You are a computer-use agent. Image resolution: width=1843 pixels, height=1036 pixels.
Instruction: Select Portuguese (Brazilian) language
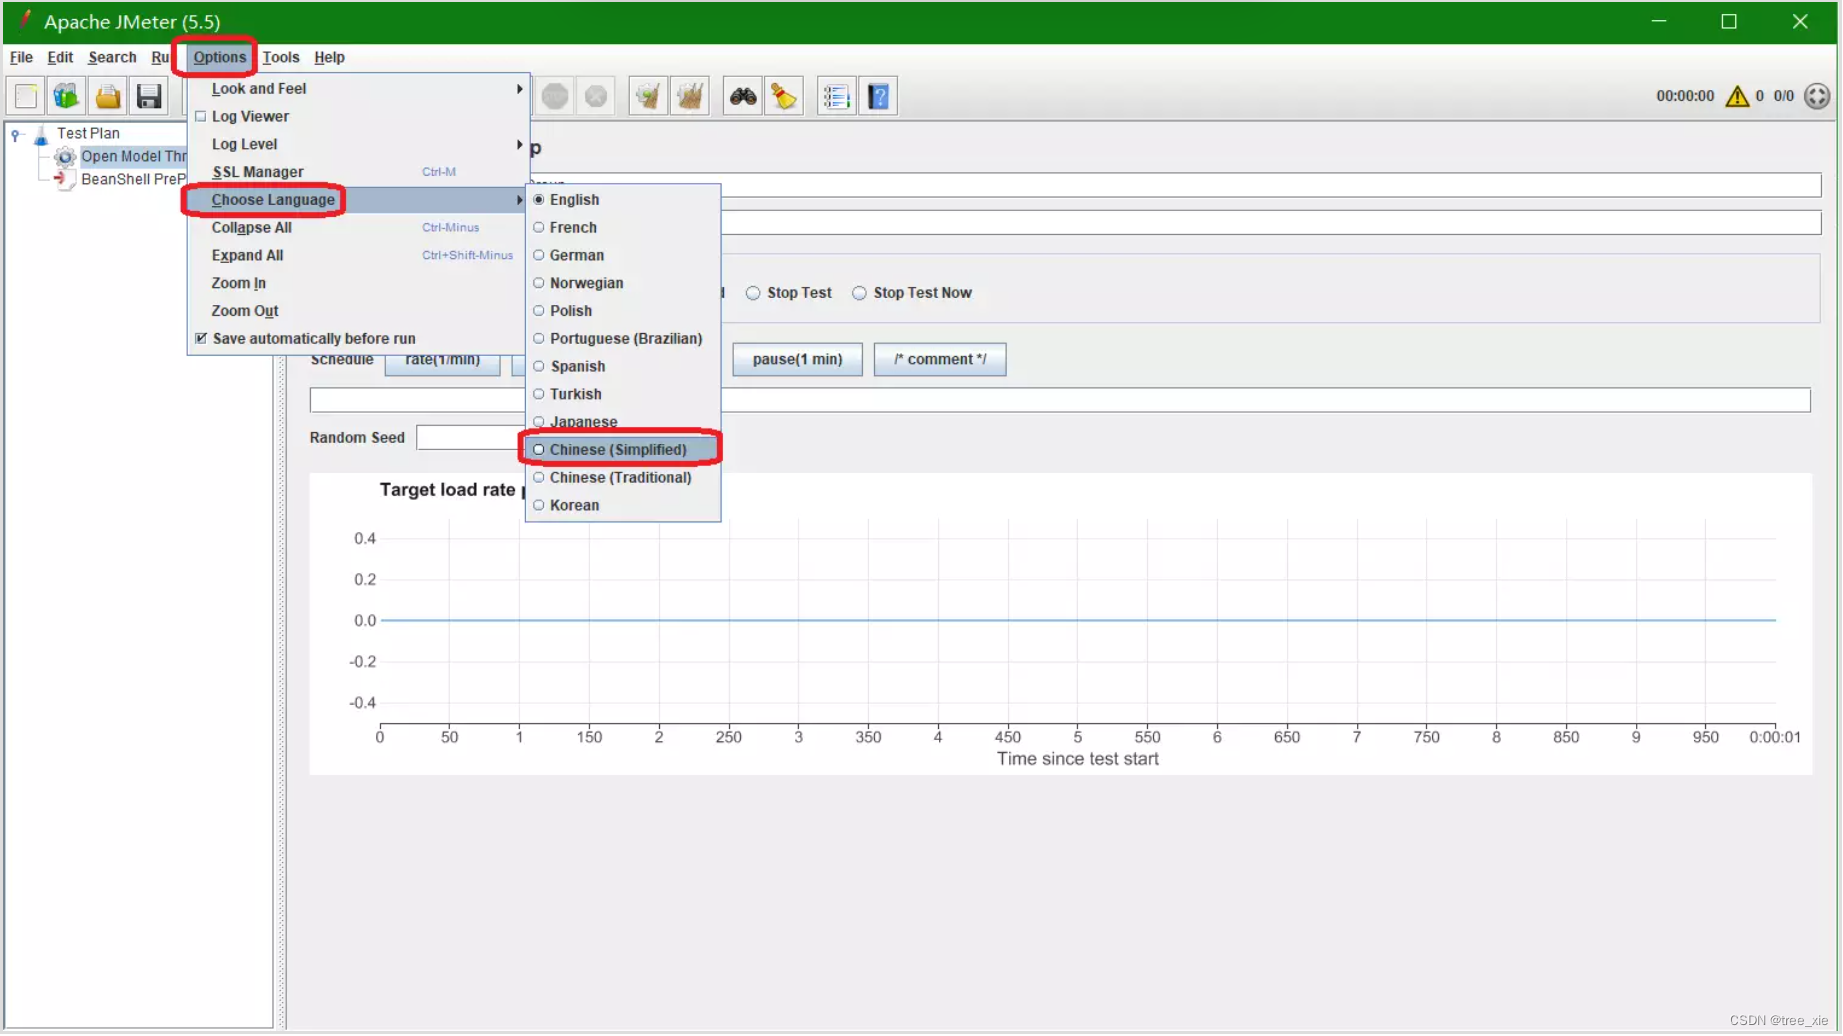click(x=622, y=339)
